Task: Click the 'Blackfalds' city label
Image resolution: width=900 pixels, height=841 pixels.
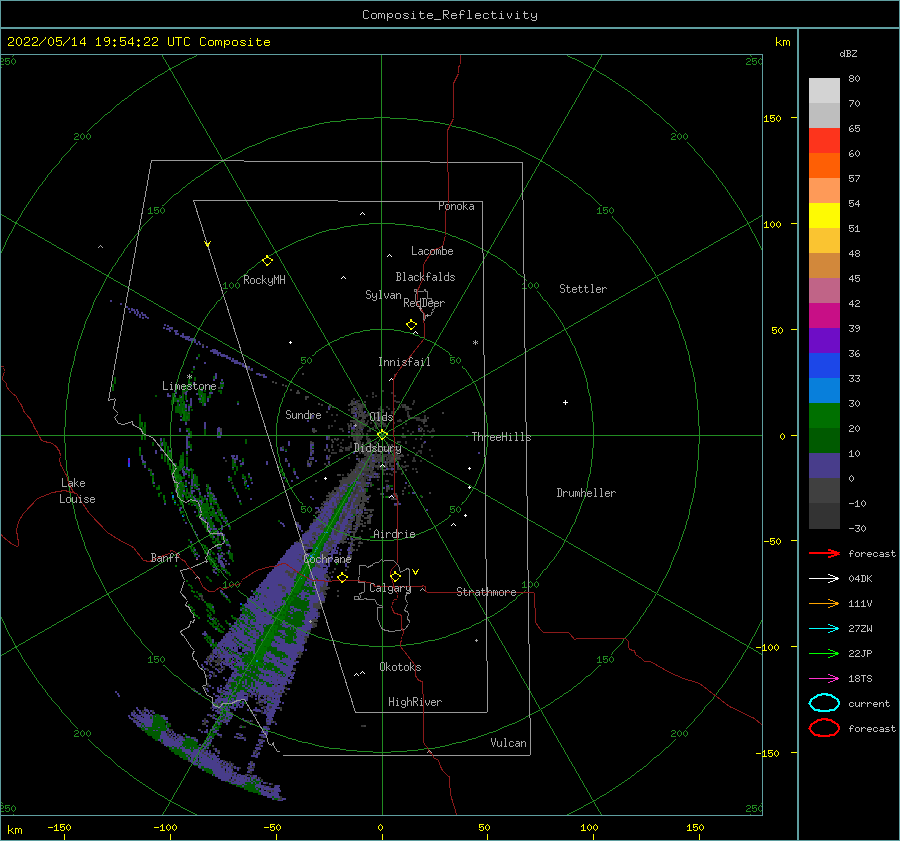Action: 425,277
